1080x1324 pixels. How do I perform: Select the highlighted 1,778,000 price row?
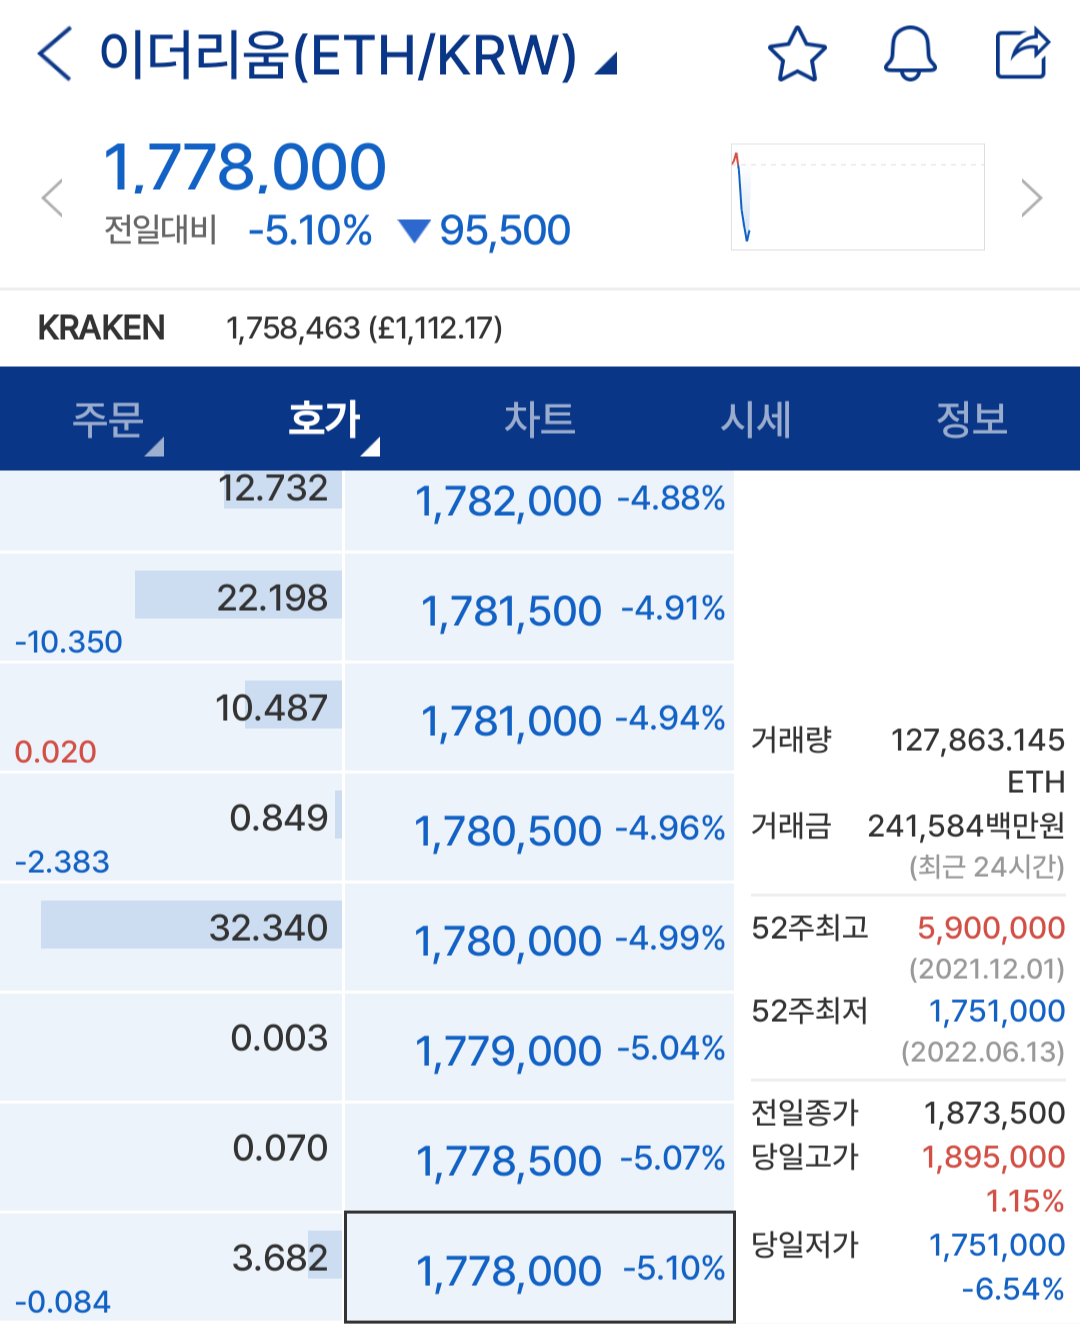[540, 1269]
